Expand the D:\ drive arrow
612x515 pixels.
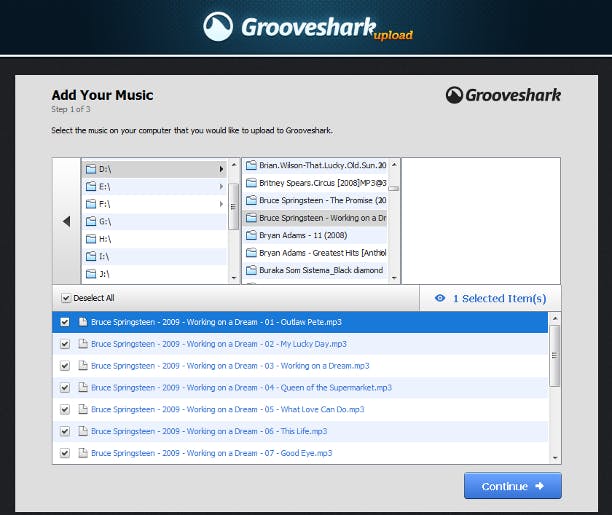(221, 169)
